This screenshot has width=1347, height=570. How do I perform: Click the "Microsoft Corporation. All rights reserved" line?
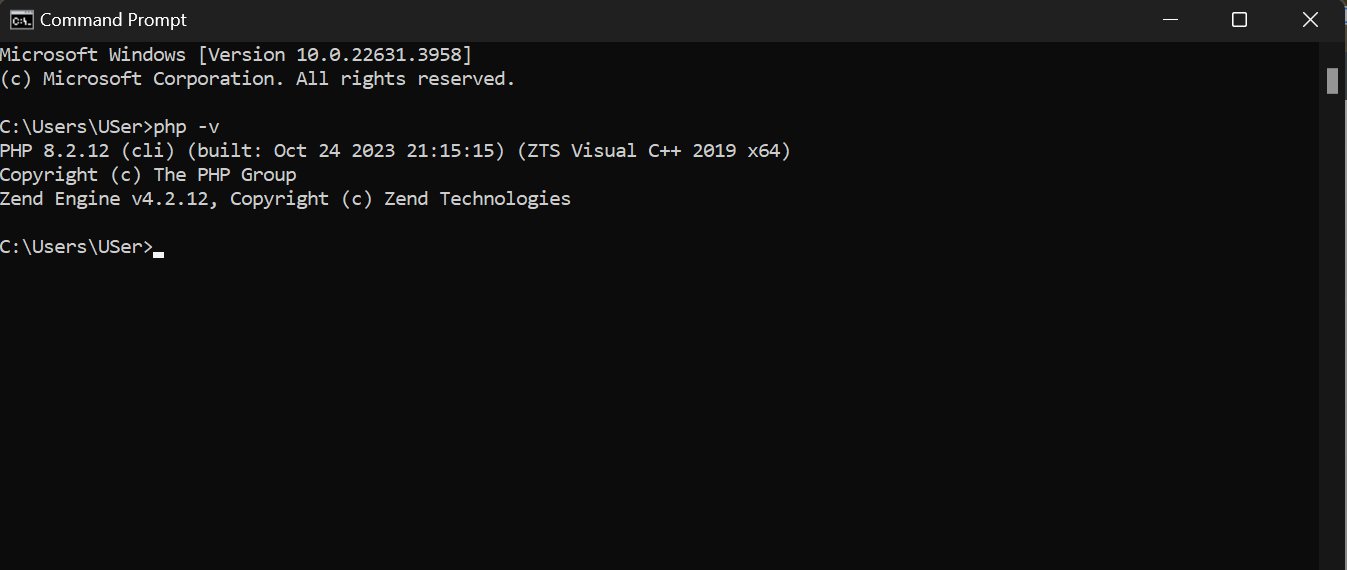[x=258, y=79]
